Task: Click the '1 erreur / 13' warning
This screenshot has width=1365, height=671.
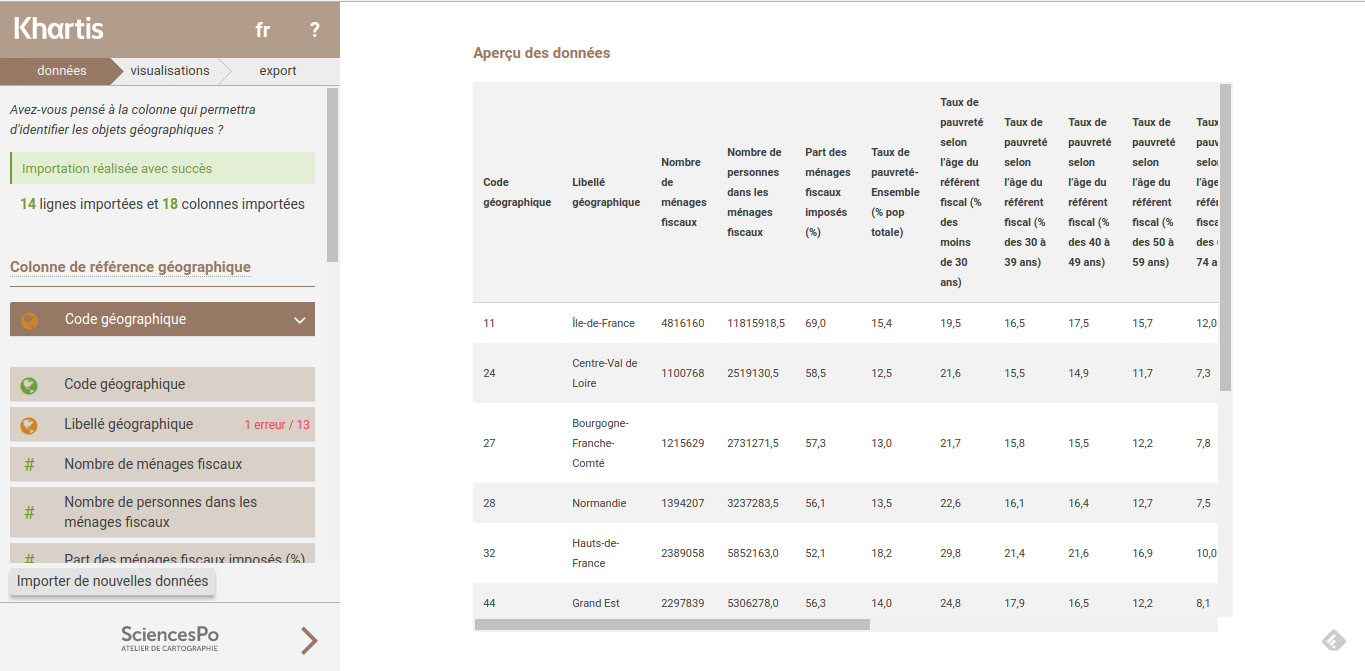Action: [x=277, y=425]
